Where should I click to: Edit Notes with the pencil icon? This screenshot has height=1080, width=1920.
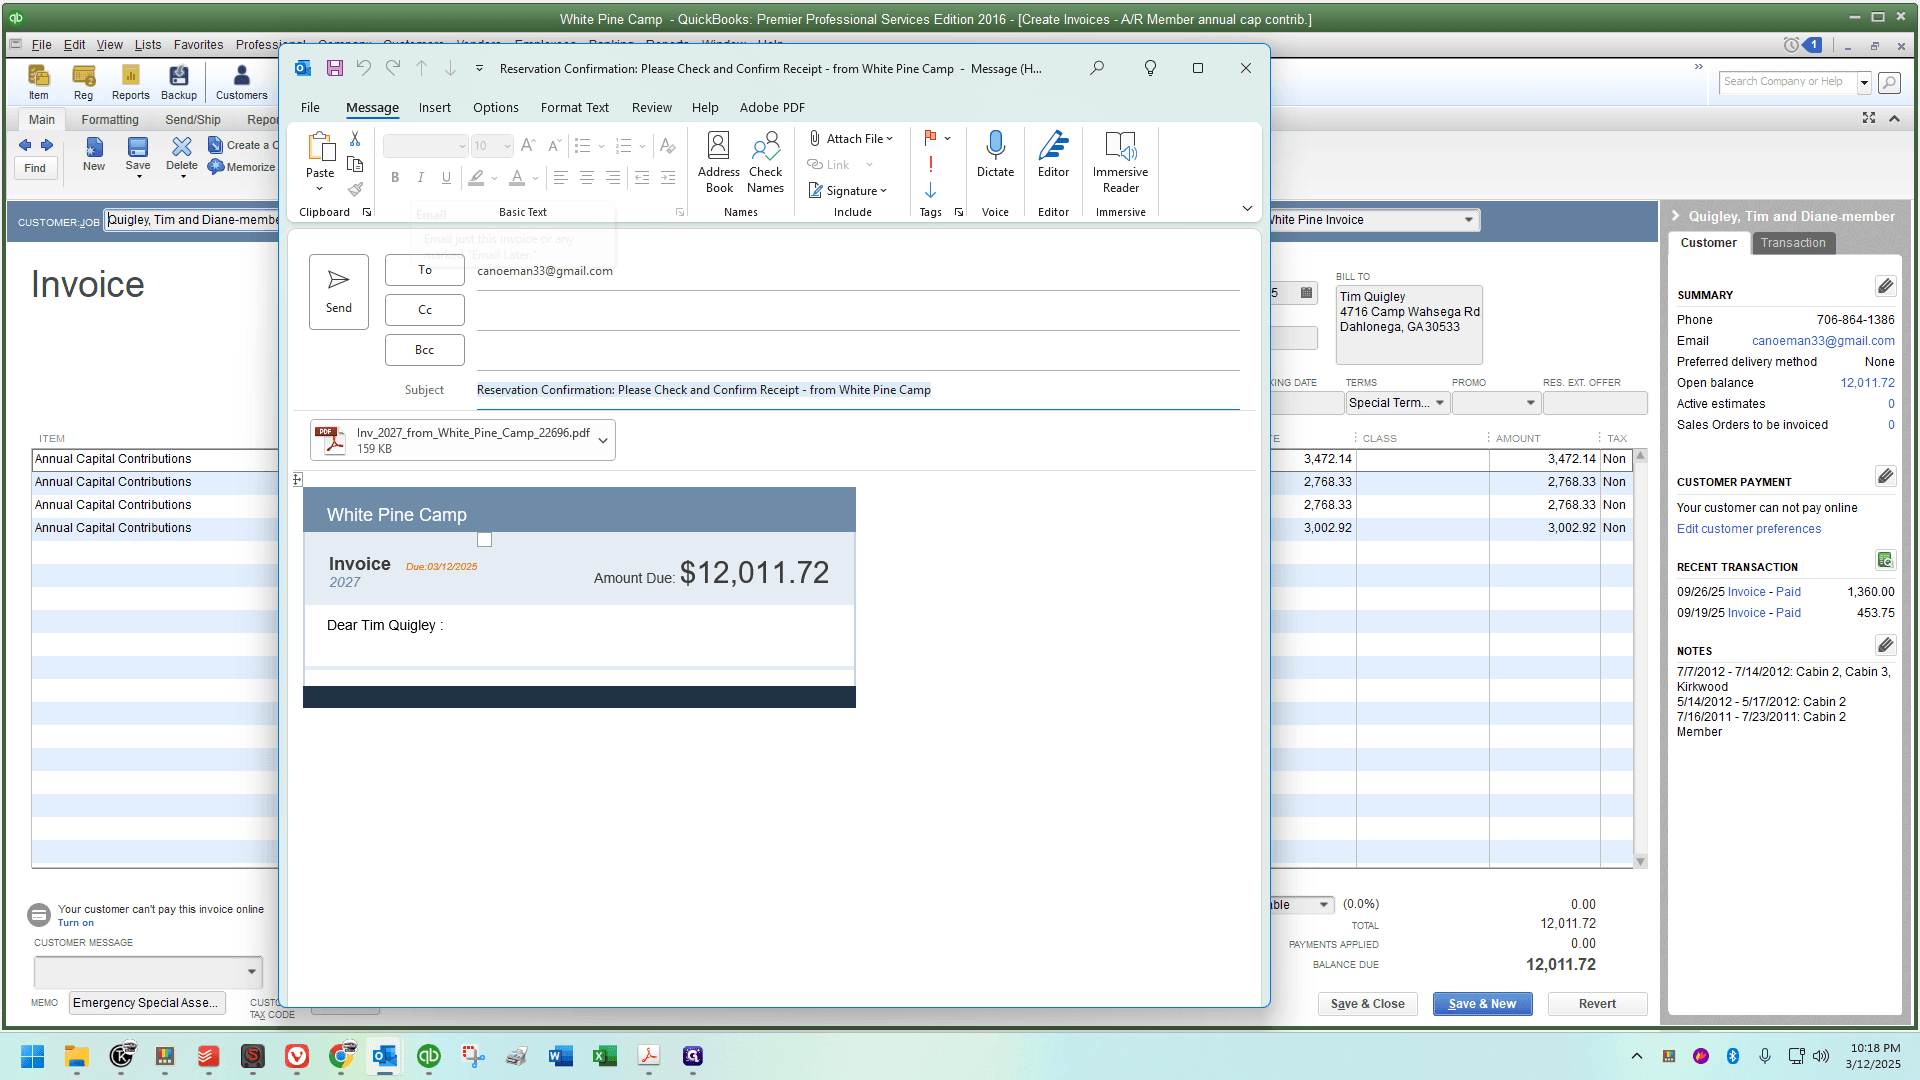tap(1885, 645)
